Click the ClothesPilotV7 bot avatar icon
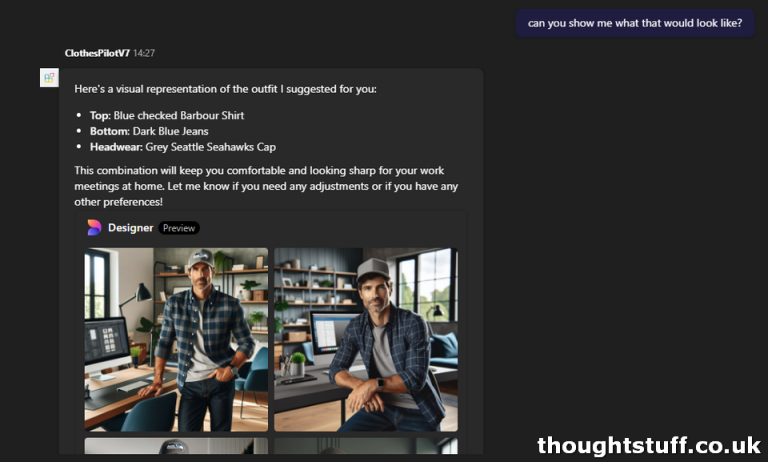This screenshot has width=768, height=462. click(49, 78)
